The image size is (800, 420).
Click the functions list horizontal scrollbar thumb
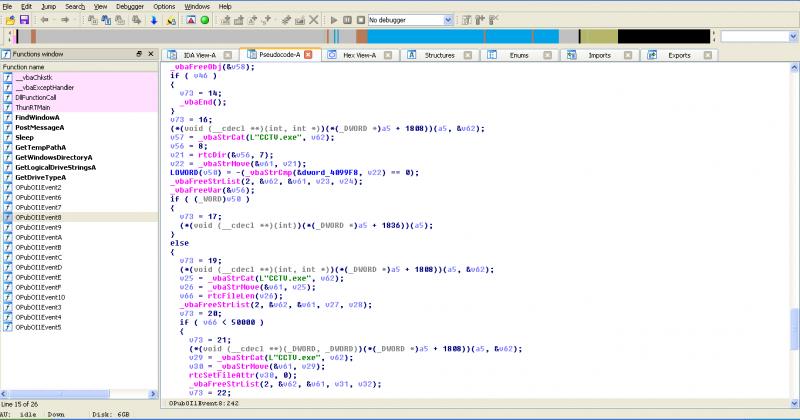point(60,394)
